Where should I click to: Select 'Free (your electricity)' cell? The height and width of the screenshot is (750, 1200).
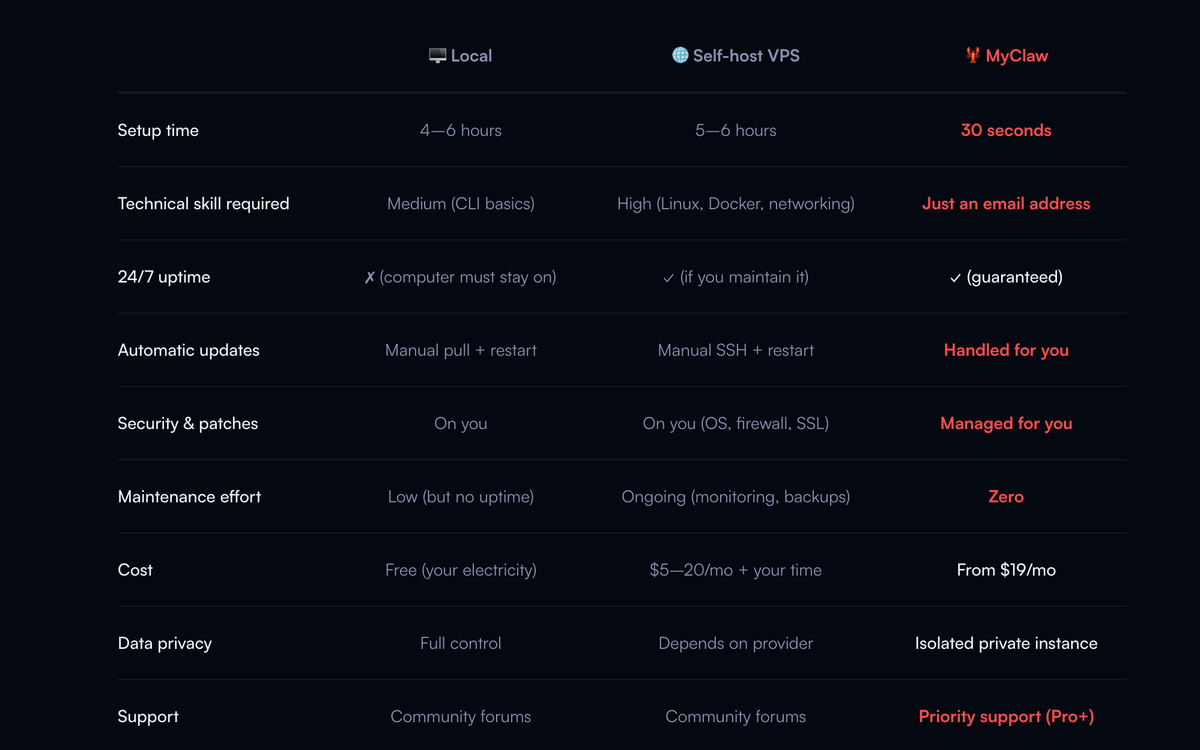click(x=461, y=570)
